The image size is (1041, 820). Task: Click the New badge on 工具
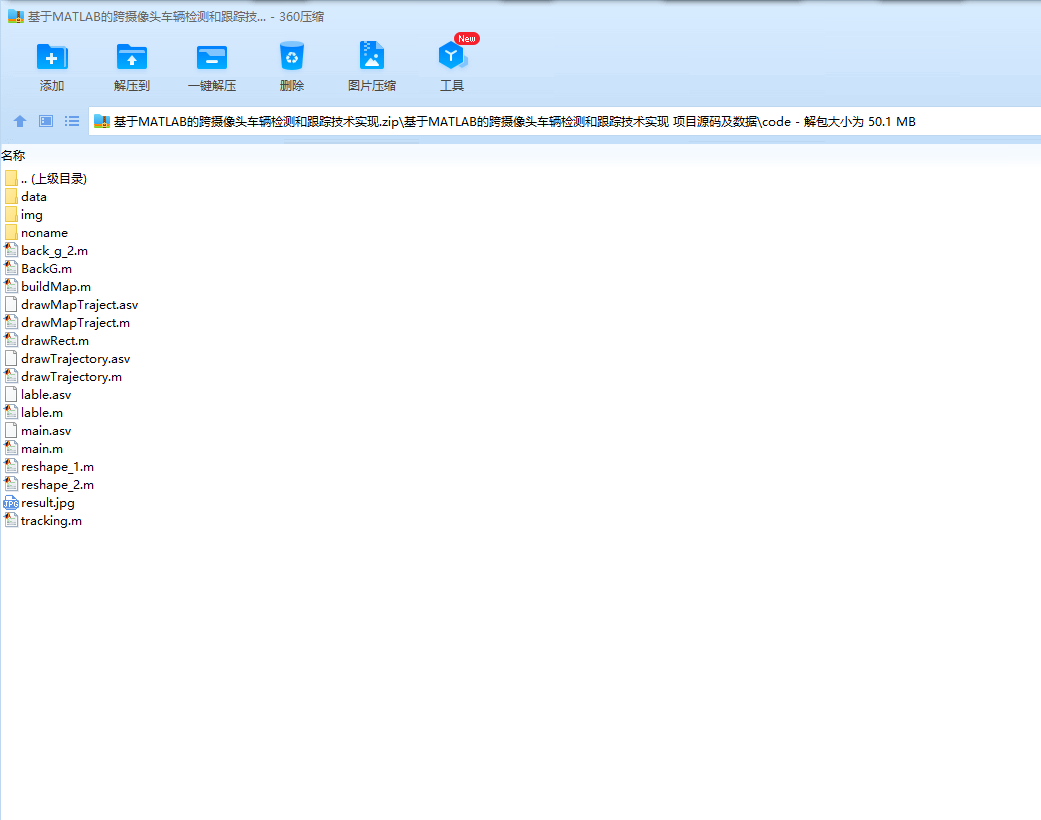point(467,39)
